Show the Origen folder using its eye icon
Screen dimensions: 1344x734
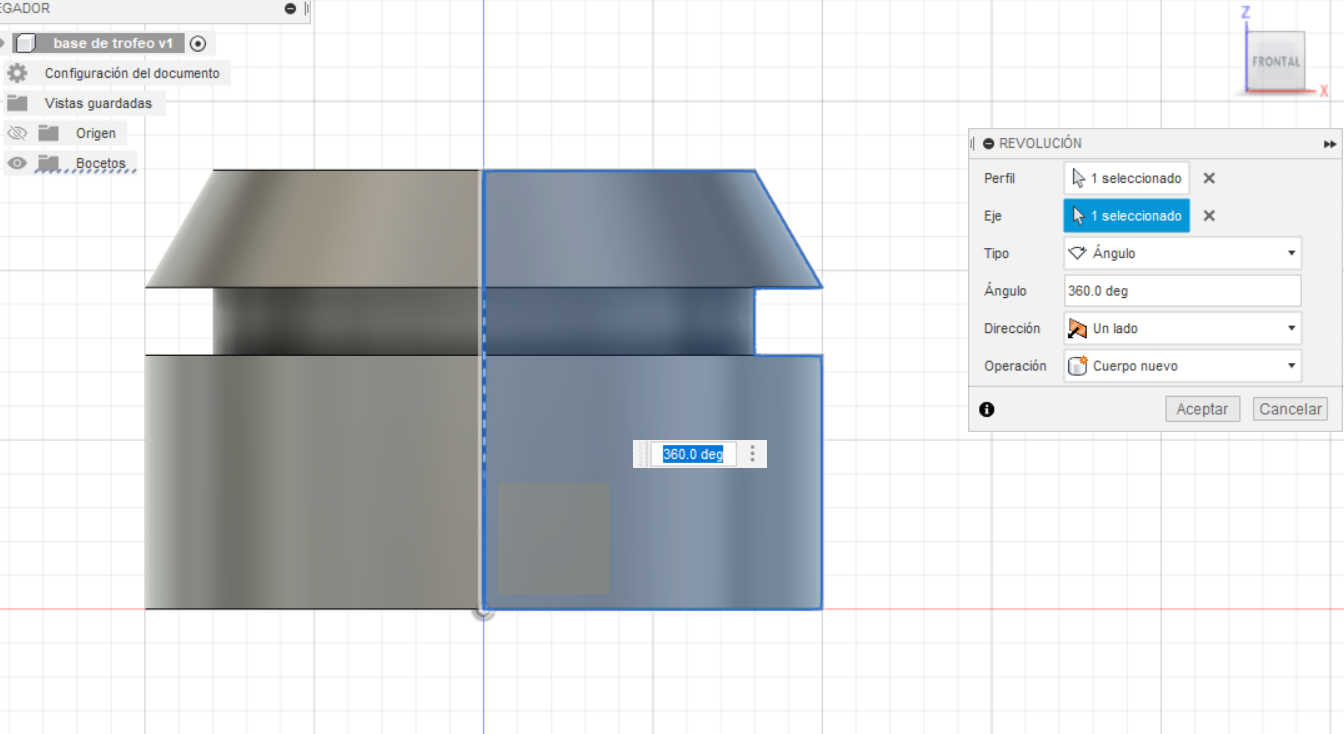[x=16, y=133]
